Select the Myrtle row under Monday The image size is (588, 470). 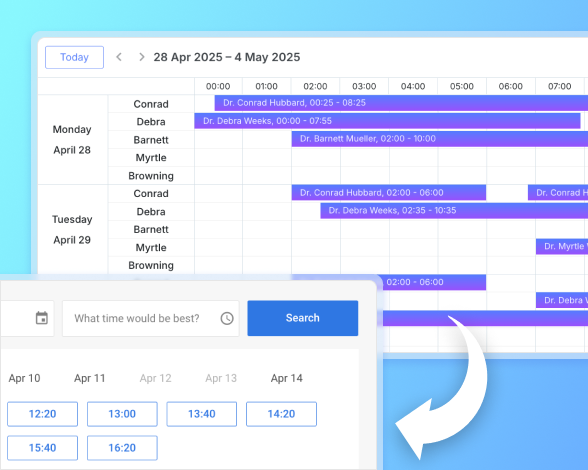coord(151,158)
